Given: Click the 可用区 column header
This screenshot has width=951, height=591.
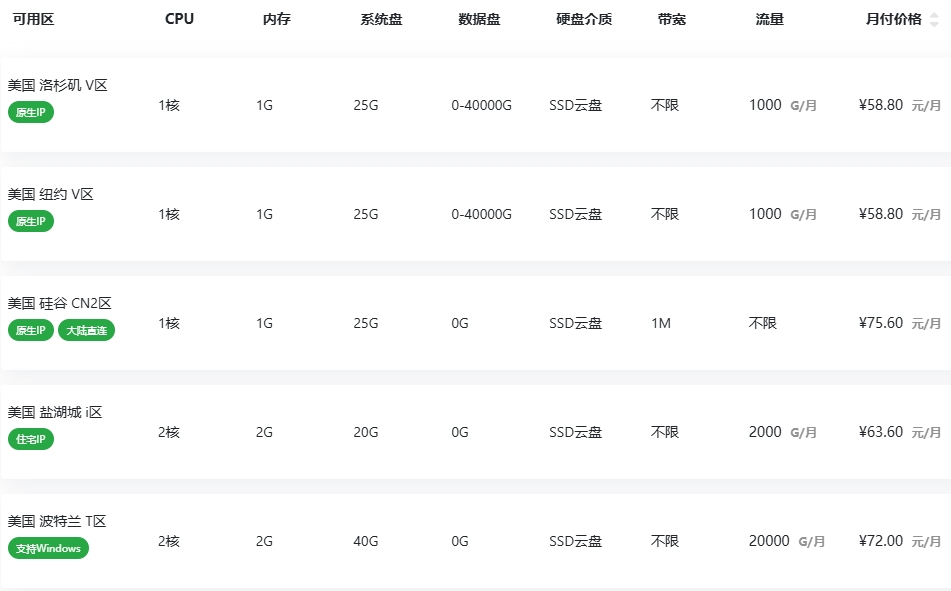Looking at the screenshot, I should tap(33, 19).
